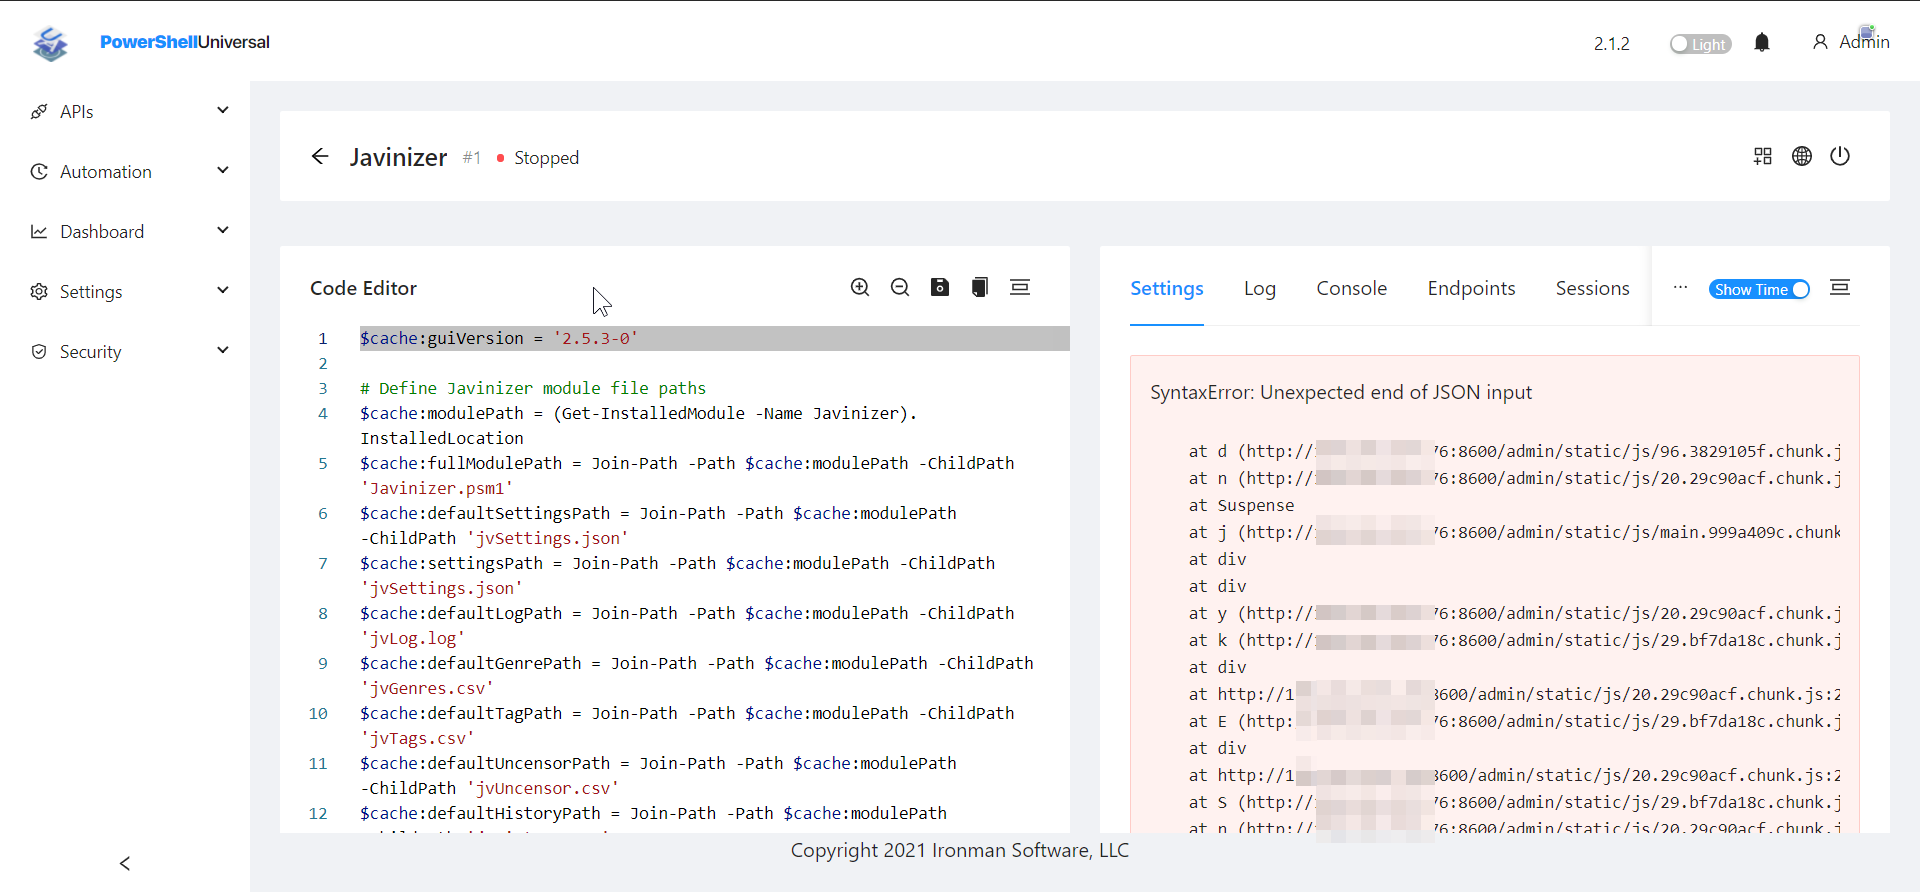Switch to the Endpoints tab
The width and height of the screenshot is (1920, 892).
[1472, 288]
